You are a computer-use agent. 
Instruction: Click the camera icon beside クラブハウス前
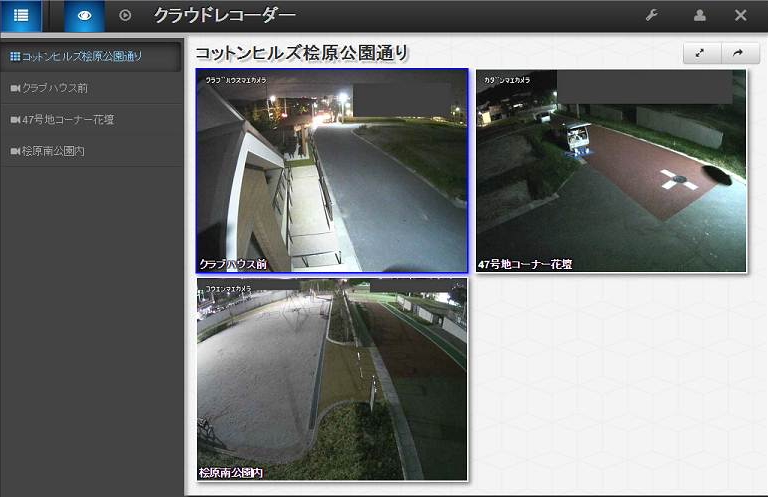pyautogui.click(x=14, y=88)
